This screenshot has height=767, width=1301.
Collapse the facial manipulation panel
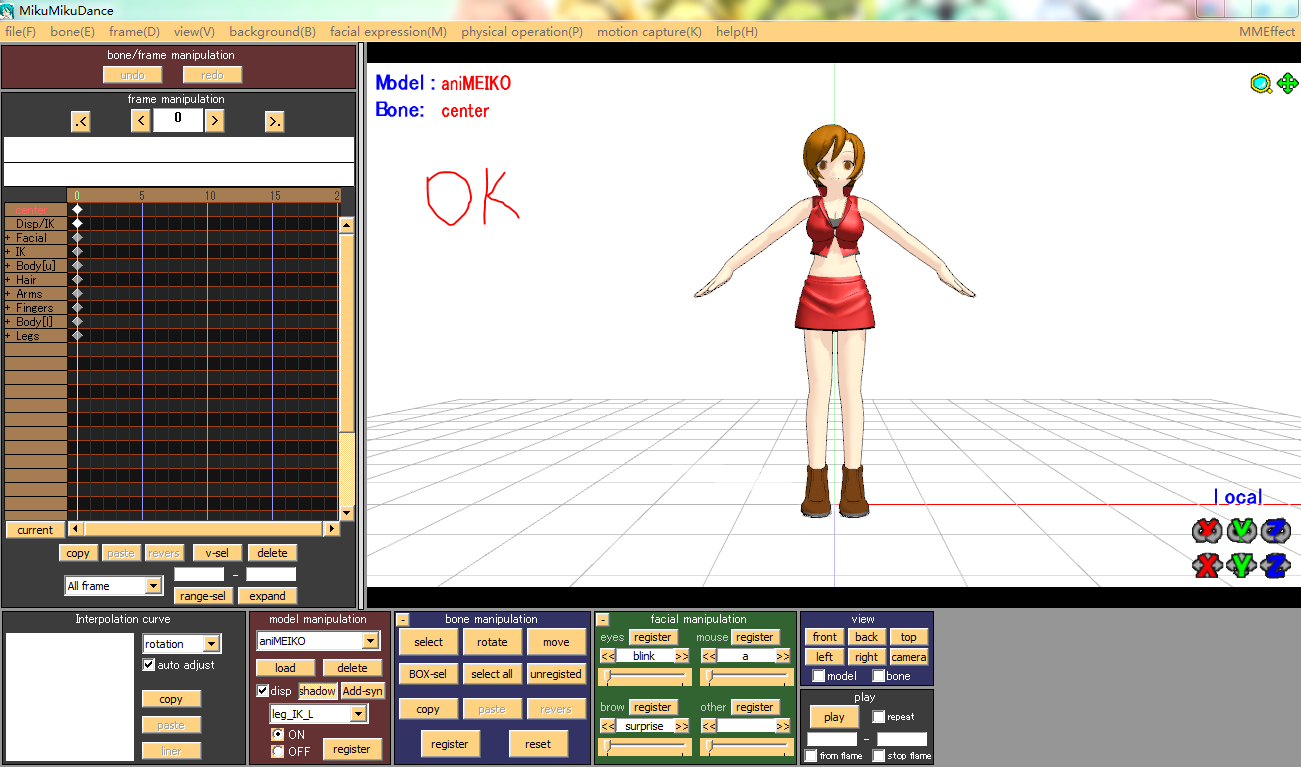pyautogui.click(x=603, y=620)
